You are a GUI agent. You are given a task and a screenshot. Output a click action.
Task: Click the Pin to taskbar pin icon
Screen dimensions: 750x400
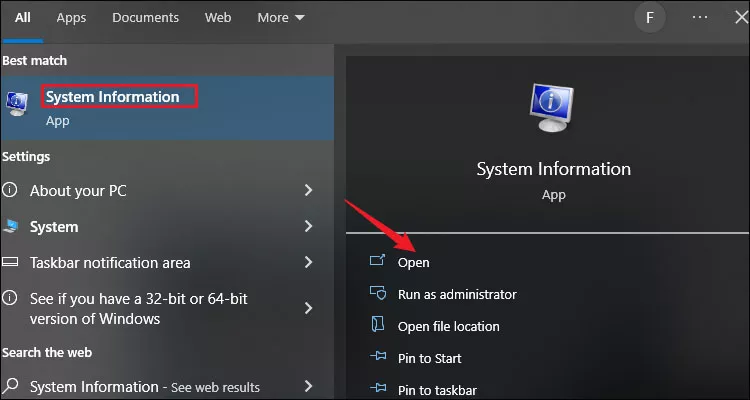click(x=378, y=389)
